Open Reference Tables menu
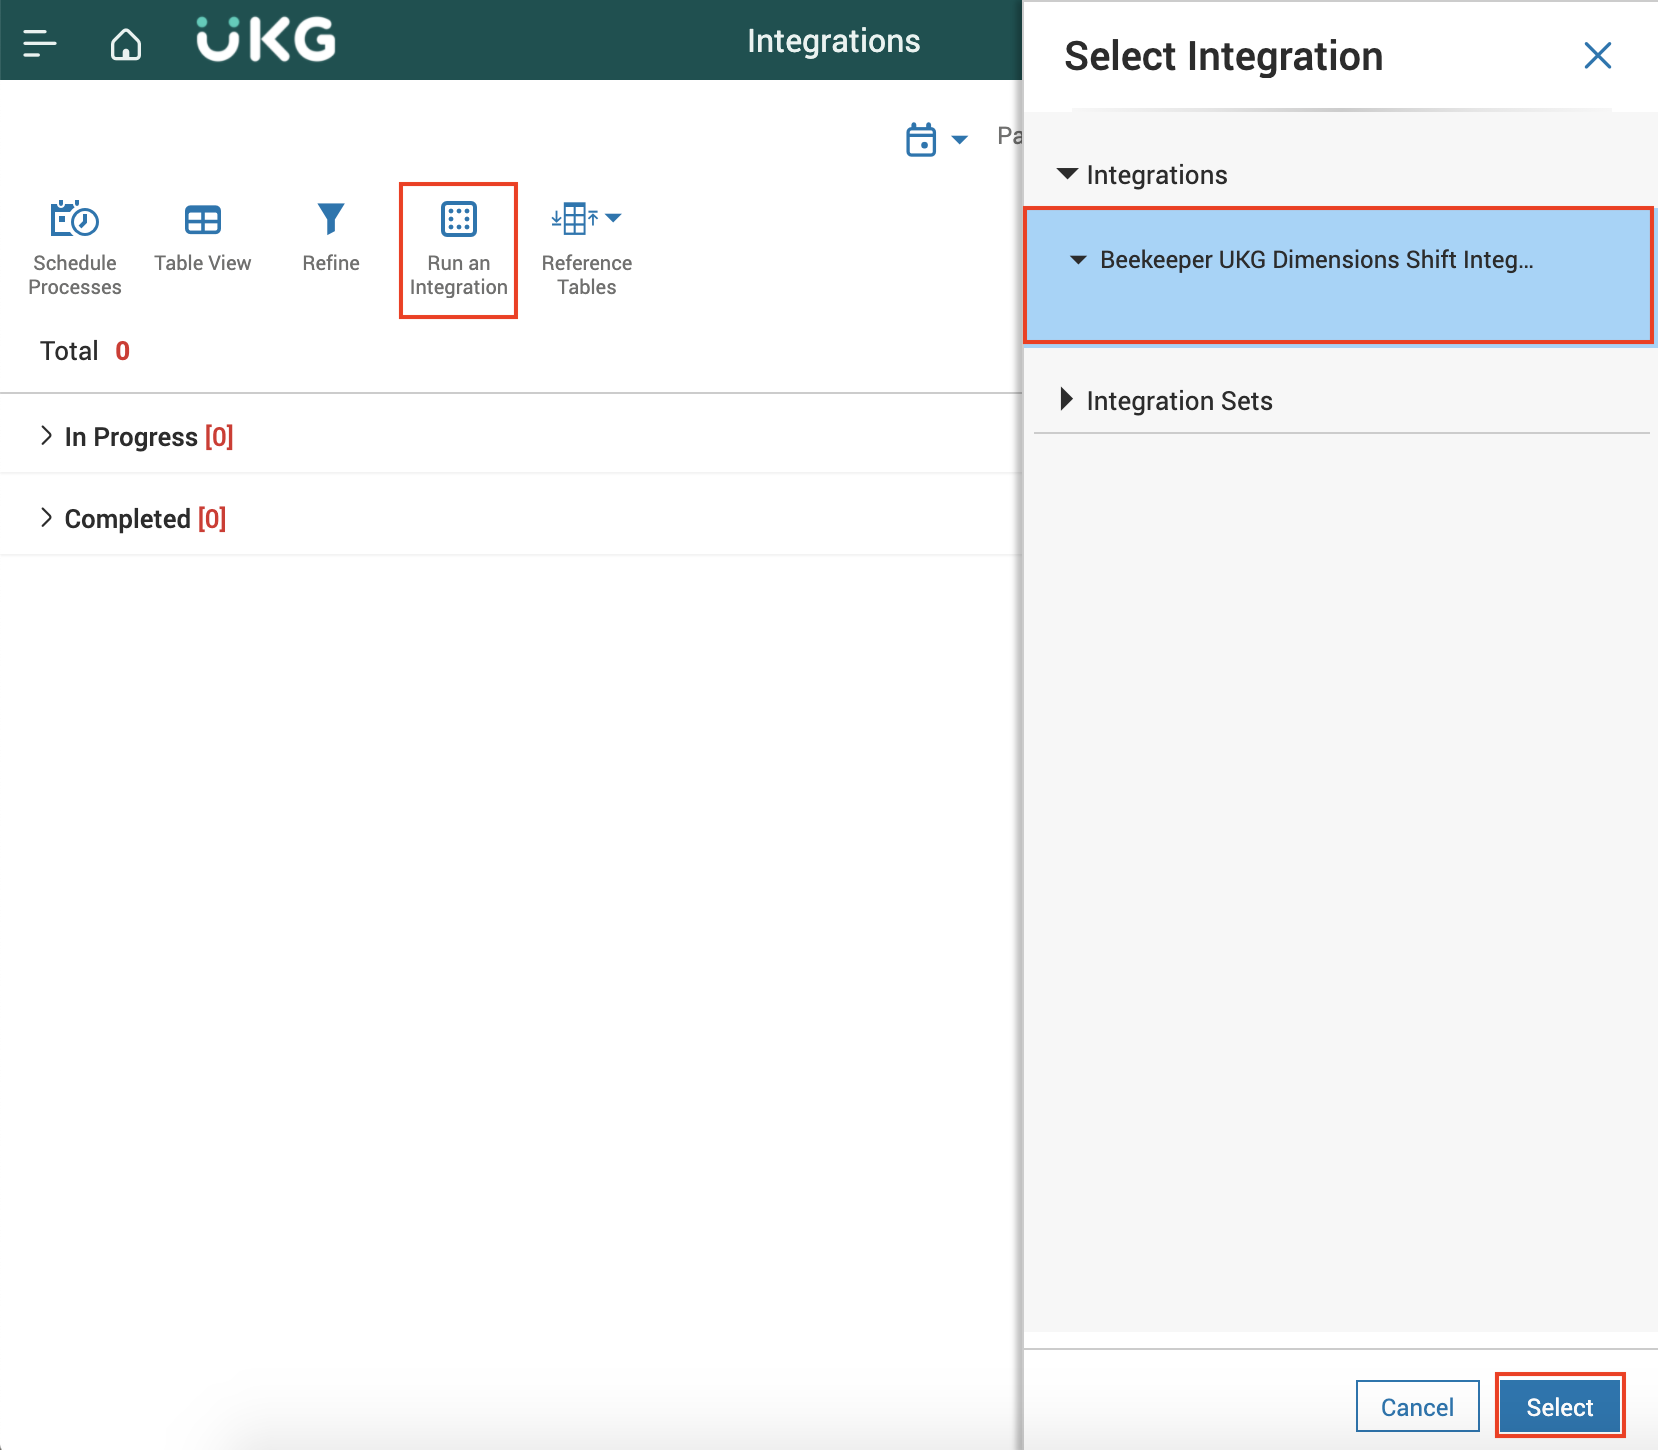Image resolution: width=1658 pixels, height=1450 pixels. pyautogui.click(x=587, y=248)
